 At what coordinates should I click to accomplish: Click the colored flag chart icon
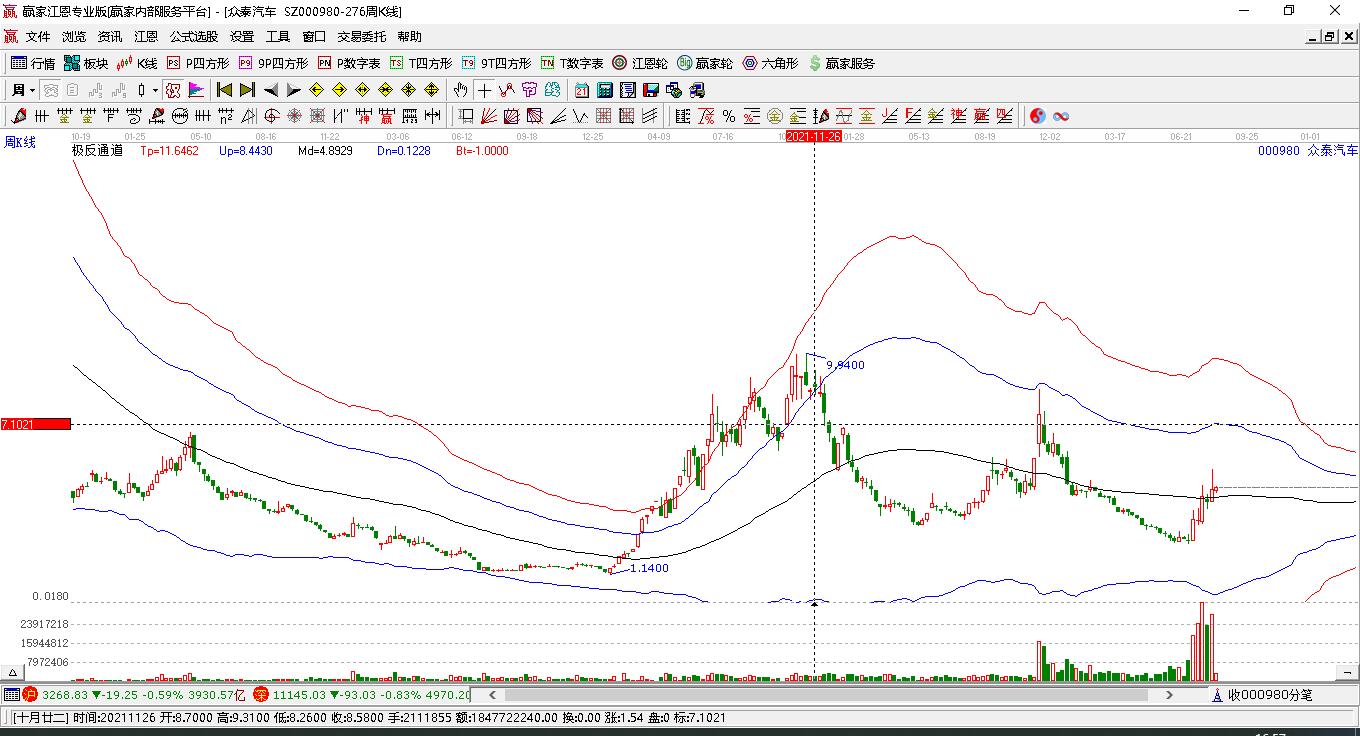click(196, 90)
